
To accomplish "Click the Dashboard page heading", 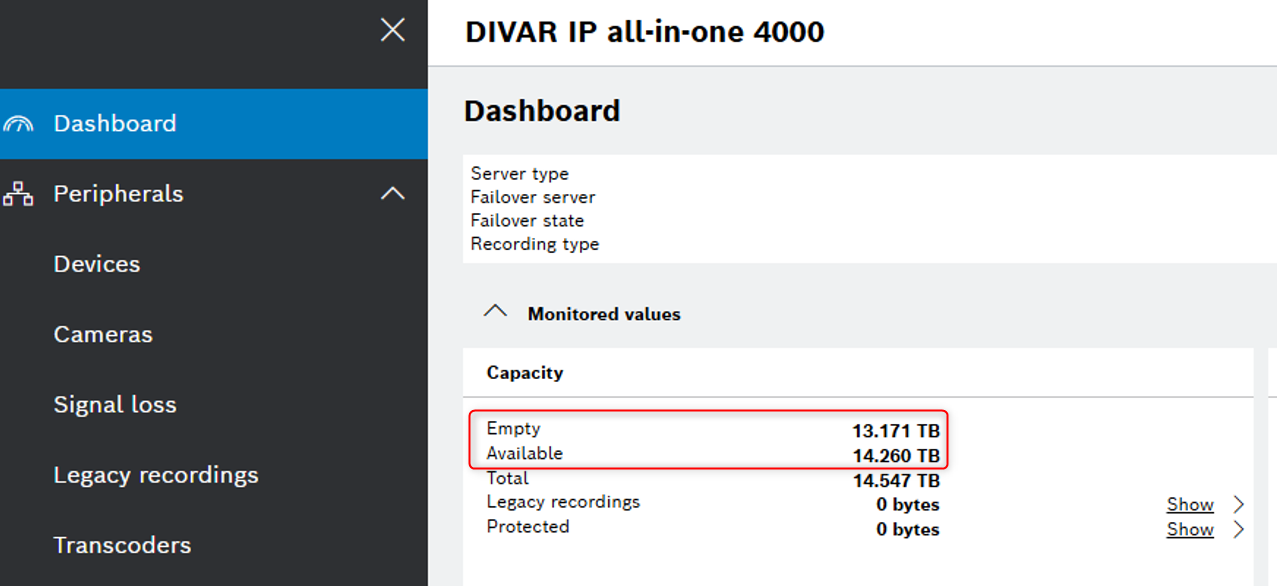I will [542, 110].
